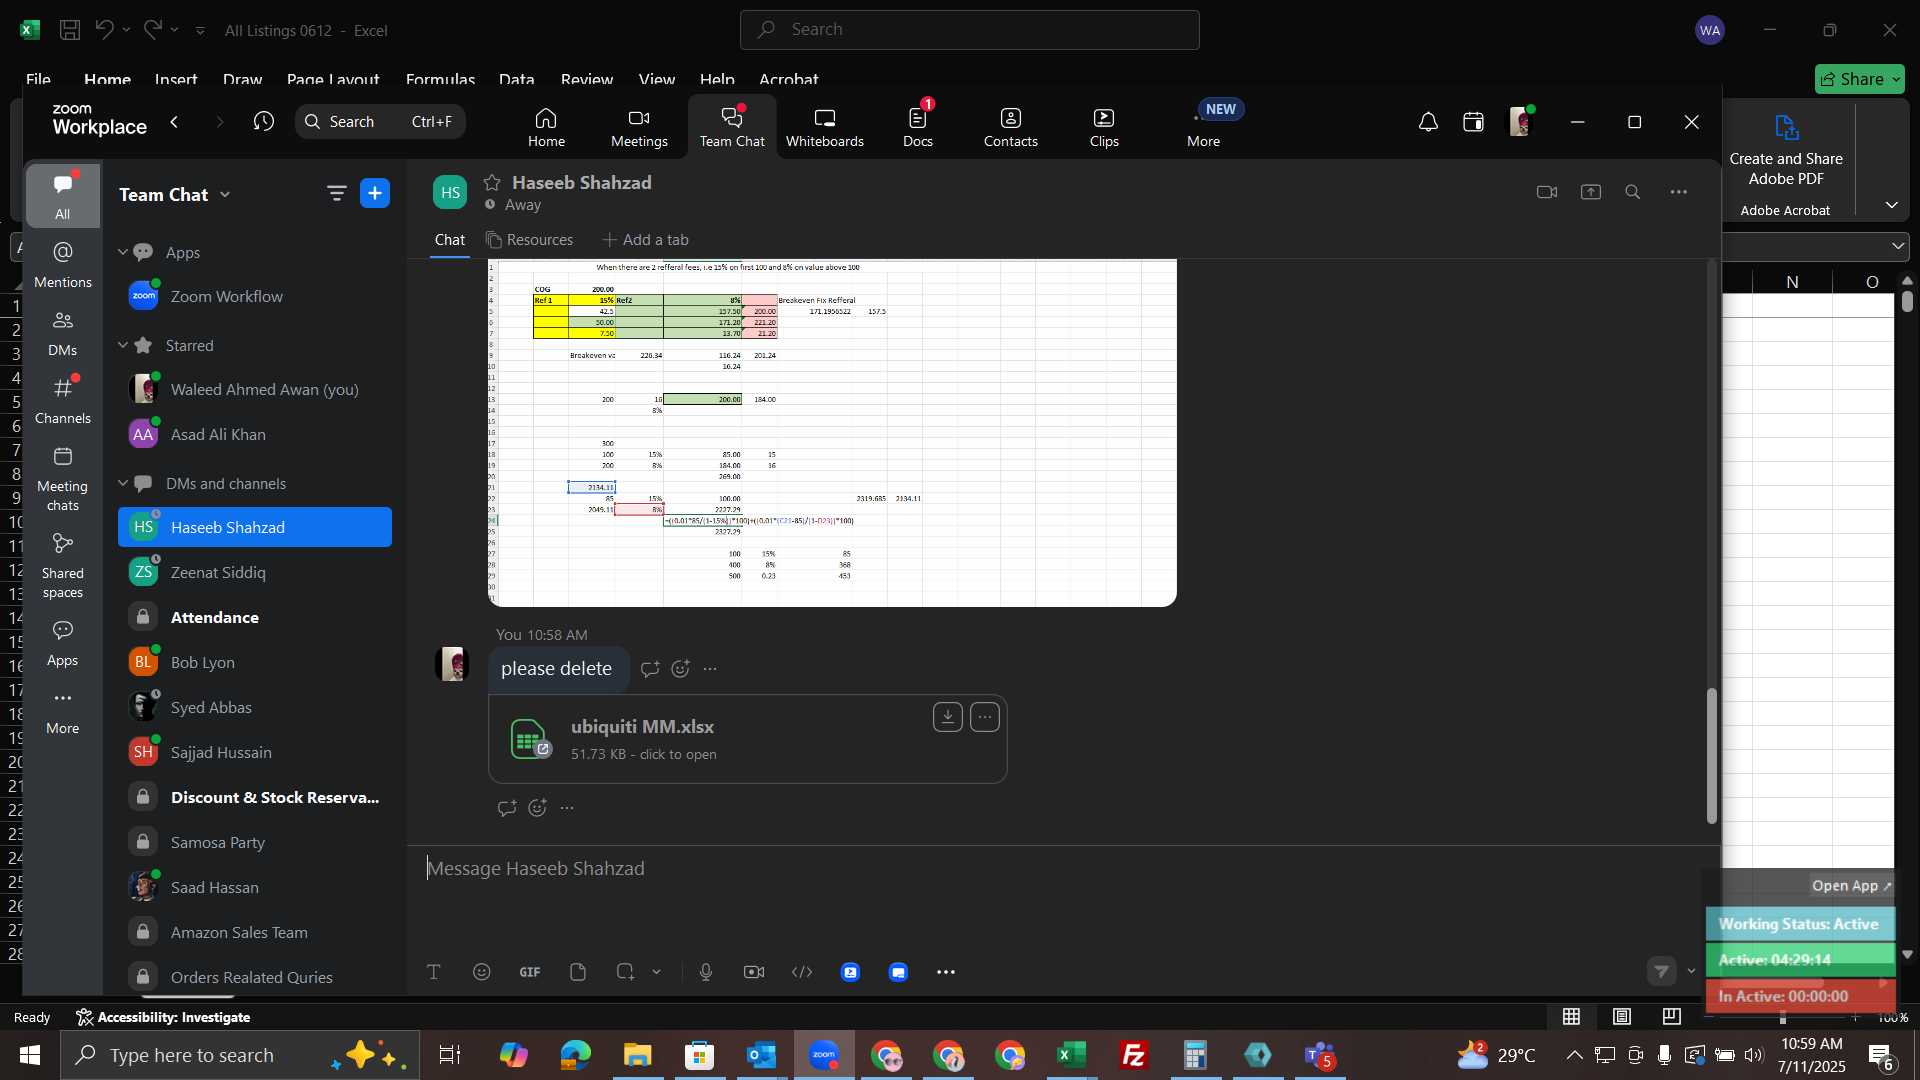The image size is (1920, 1080).
Task: Open send options dropdown arrow
Action: [x=1691, y=971]
